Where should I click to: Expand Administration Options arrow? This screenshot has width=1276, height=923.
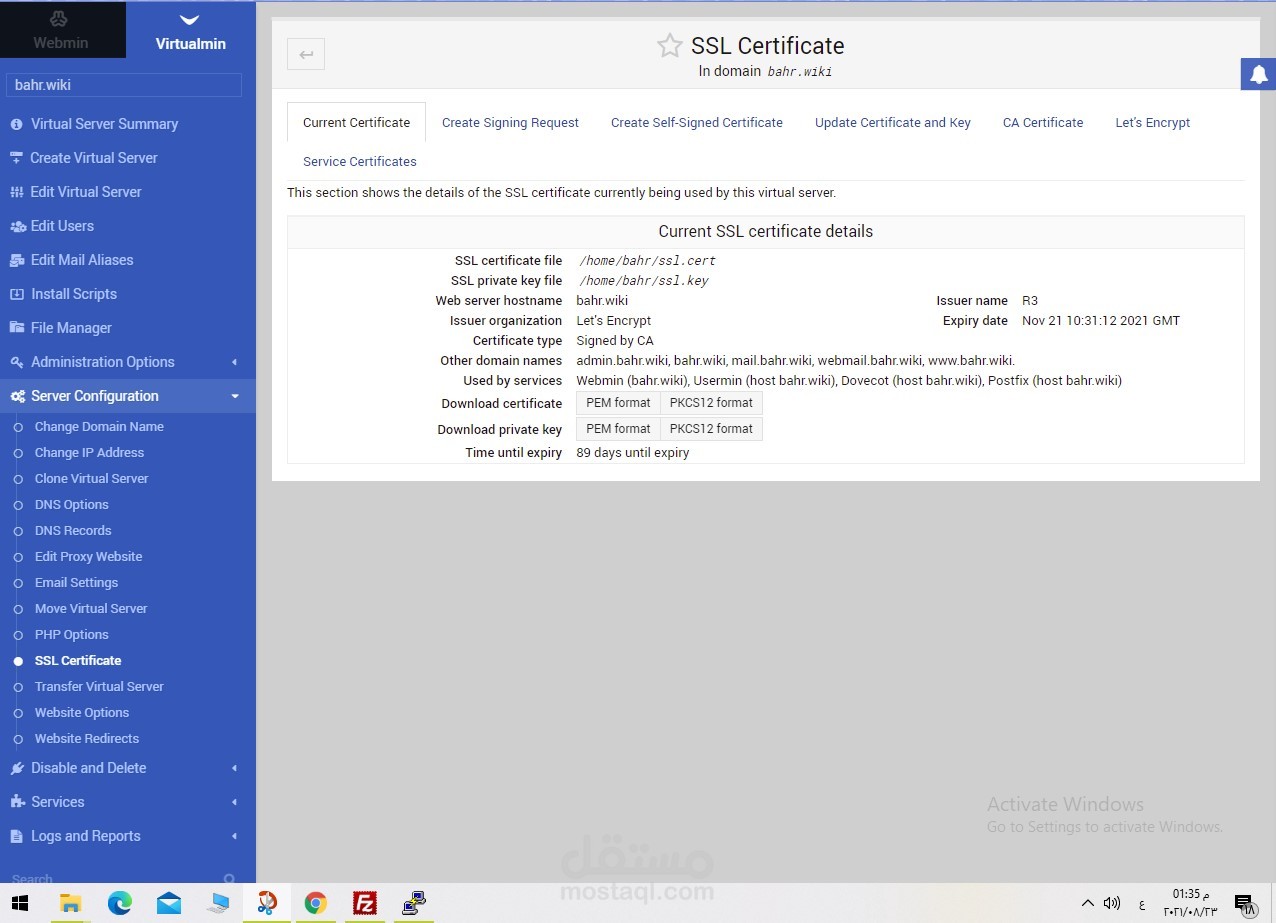coord(234,362)
